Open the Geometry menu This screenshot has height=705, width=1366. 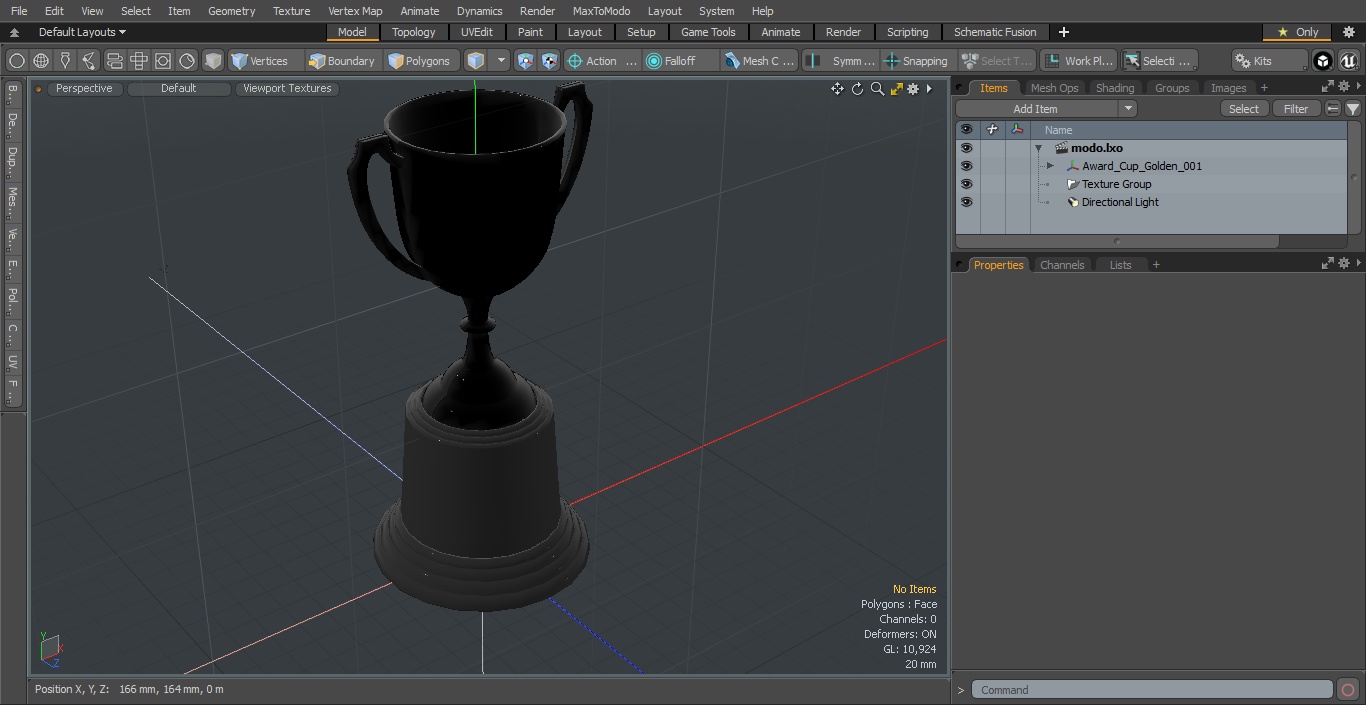[231, 11]
